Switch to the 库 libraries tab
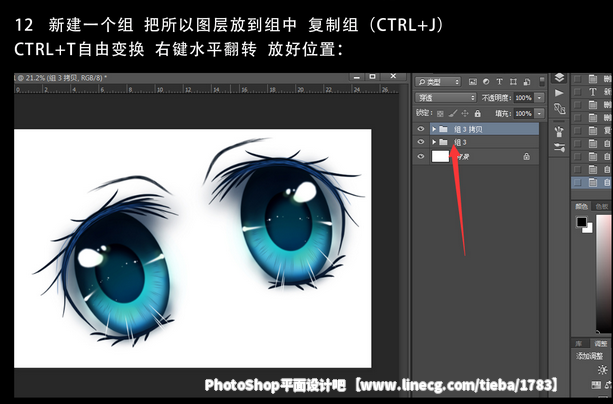The height and width of the screenshot is (404, 613). click(579, 344)
